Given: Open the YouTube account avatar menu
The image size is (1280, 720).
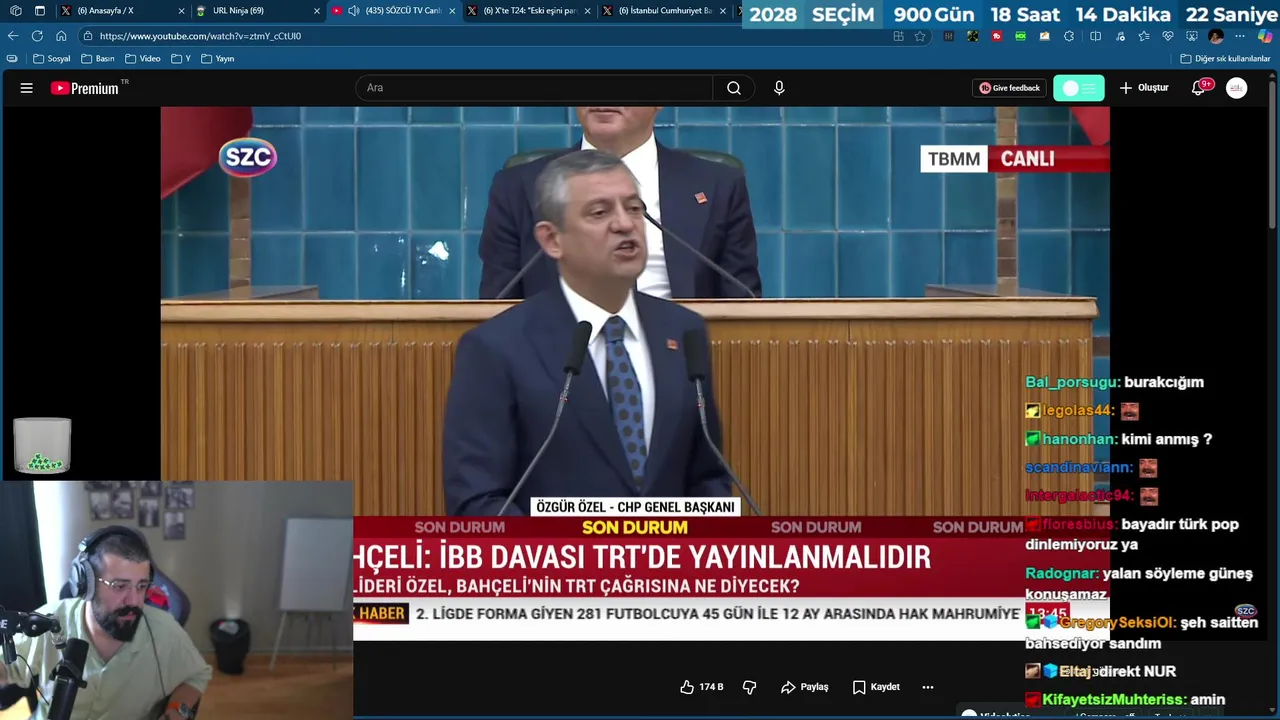Looking at the screenshot, I should pos(1237,88).
